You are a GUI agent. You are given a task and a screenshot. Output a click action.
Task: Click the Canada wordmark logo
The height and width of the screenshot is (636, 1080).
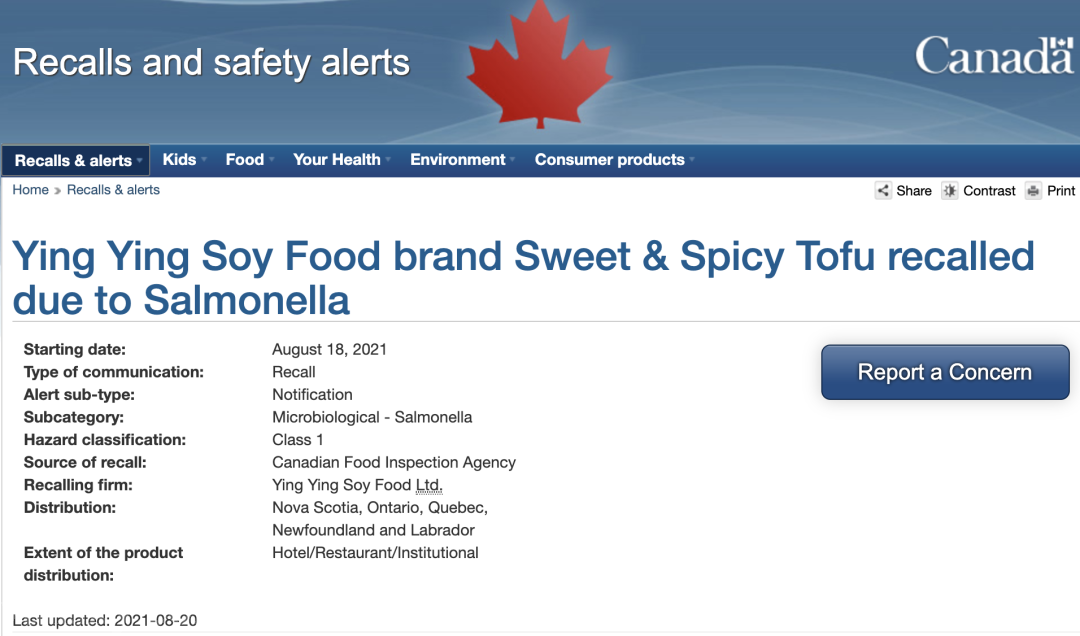[993, 56]
